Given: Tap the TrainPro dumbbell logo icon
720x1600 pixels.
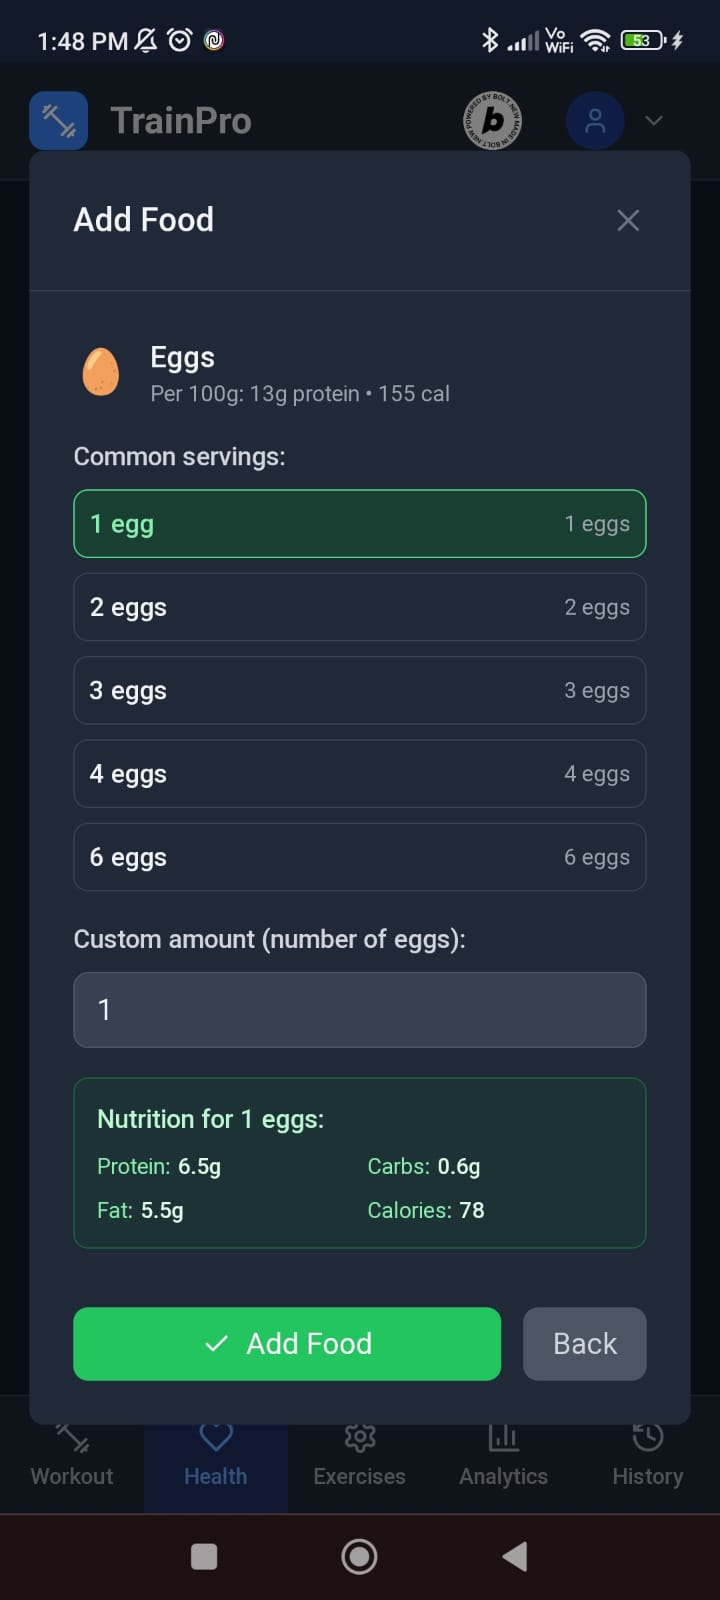Looking at the screenshot, I should pyautogui.click(x=59, y=121).
